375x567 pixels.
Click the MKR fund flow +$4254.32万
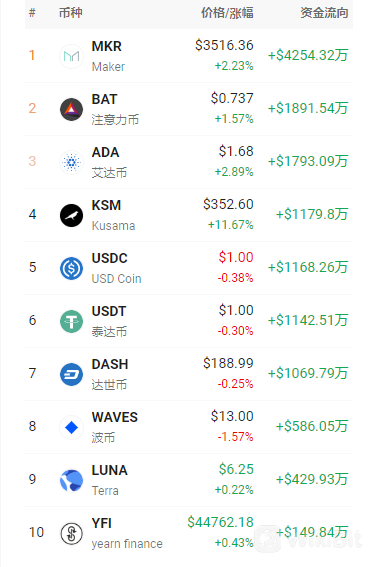(308, 55)
